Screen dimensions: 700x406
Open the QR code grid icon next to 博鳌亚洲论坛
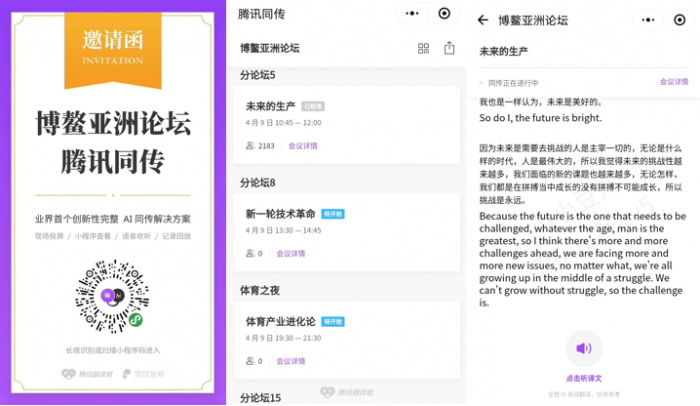pyautogui.click(x=423, y=48)
